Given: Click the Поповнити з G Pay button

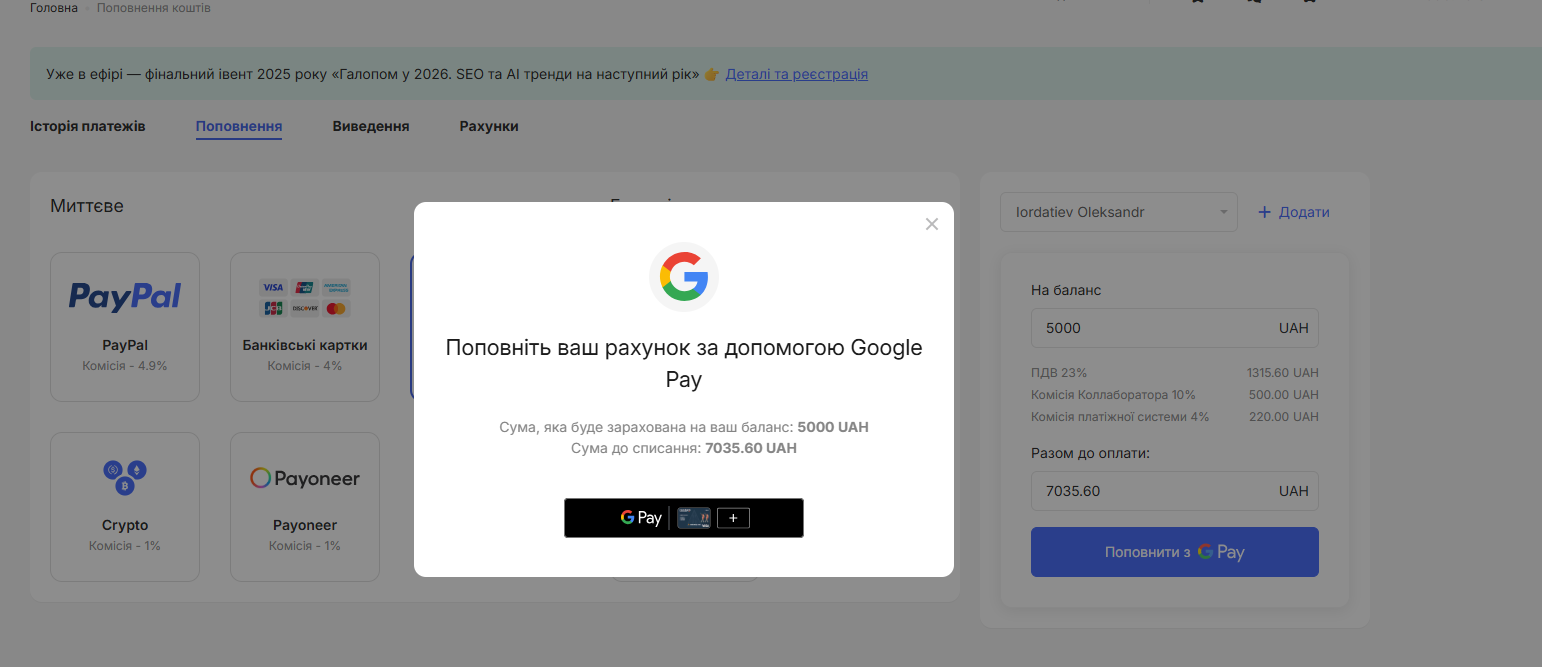Looking at the screenshot, I should [1175, 552].
